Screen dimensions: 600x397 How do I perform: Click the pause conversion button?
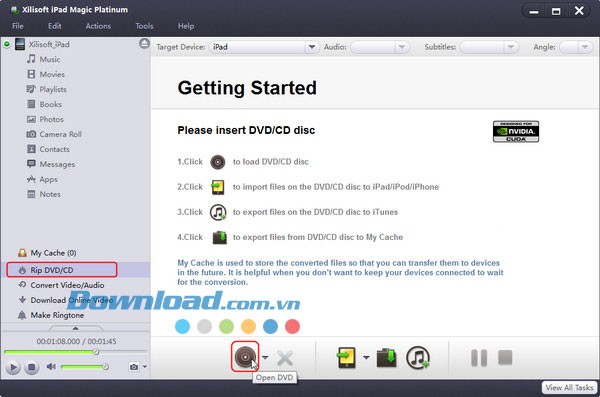[x=479, y=358]
